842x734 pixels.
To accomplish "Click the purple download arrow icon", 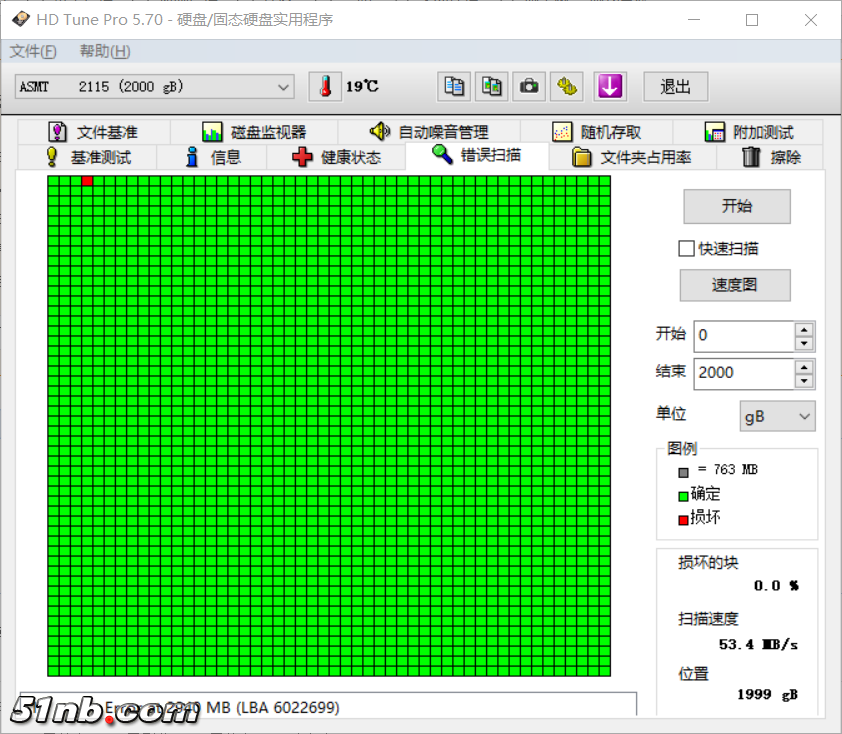I will point(610,87).
